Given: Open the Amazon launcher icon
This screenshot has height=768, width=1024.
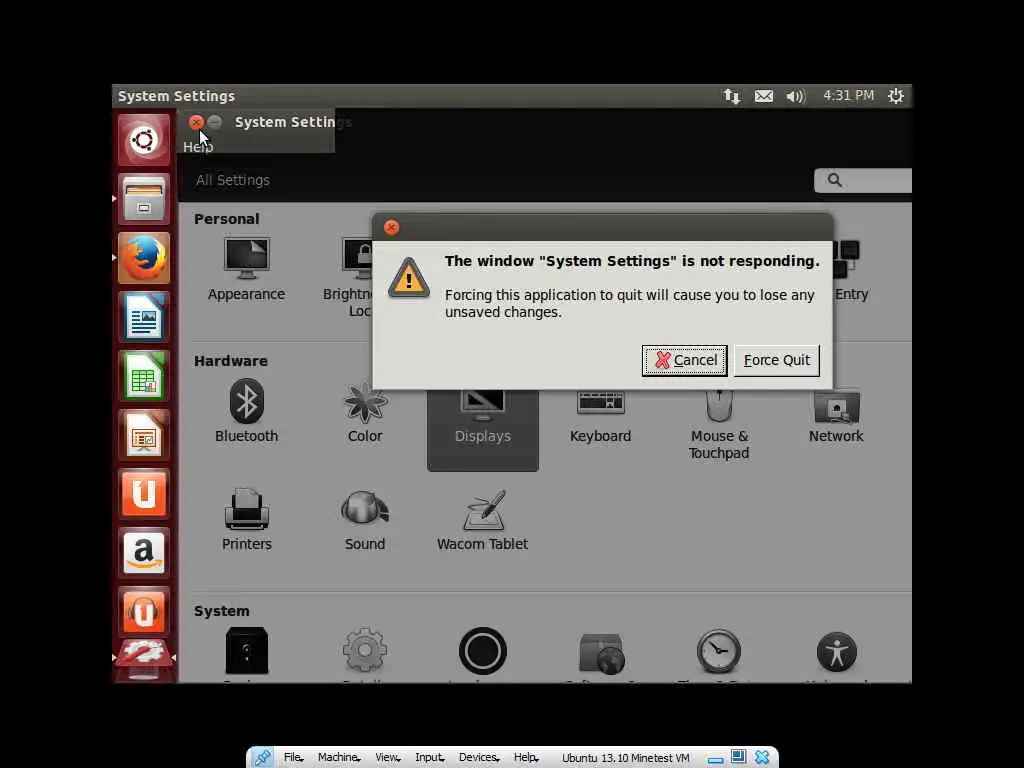Looking at the screenshot, I should pos(144,553).
